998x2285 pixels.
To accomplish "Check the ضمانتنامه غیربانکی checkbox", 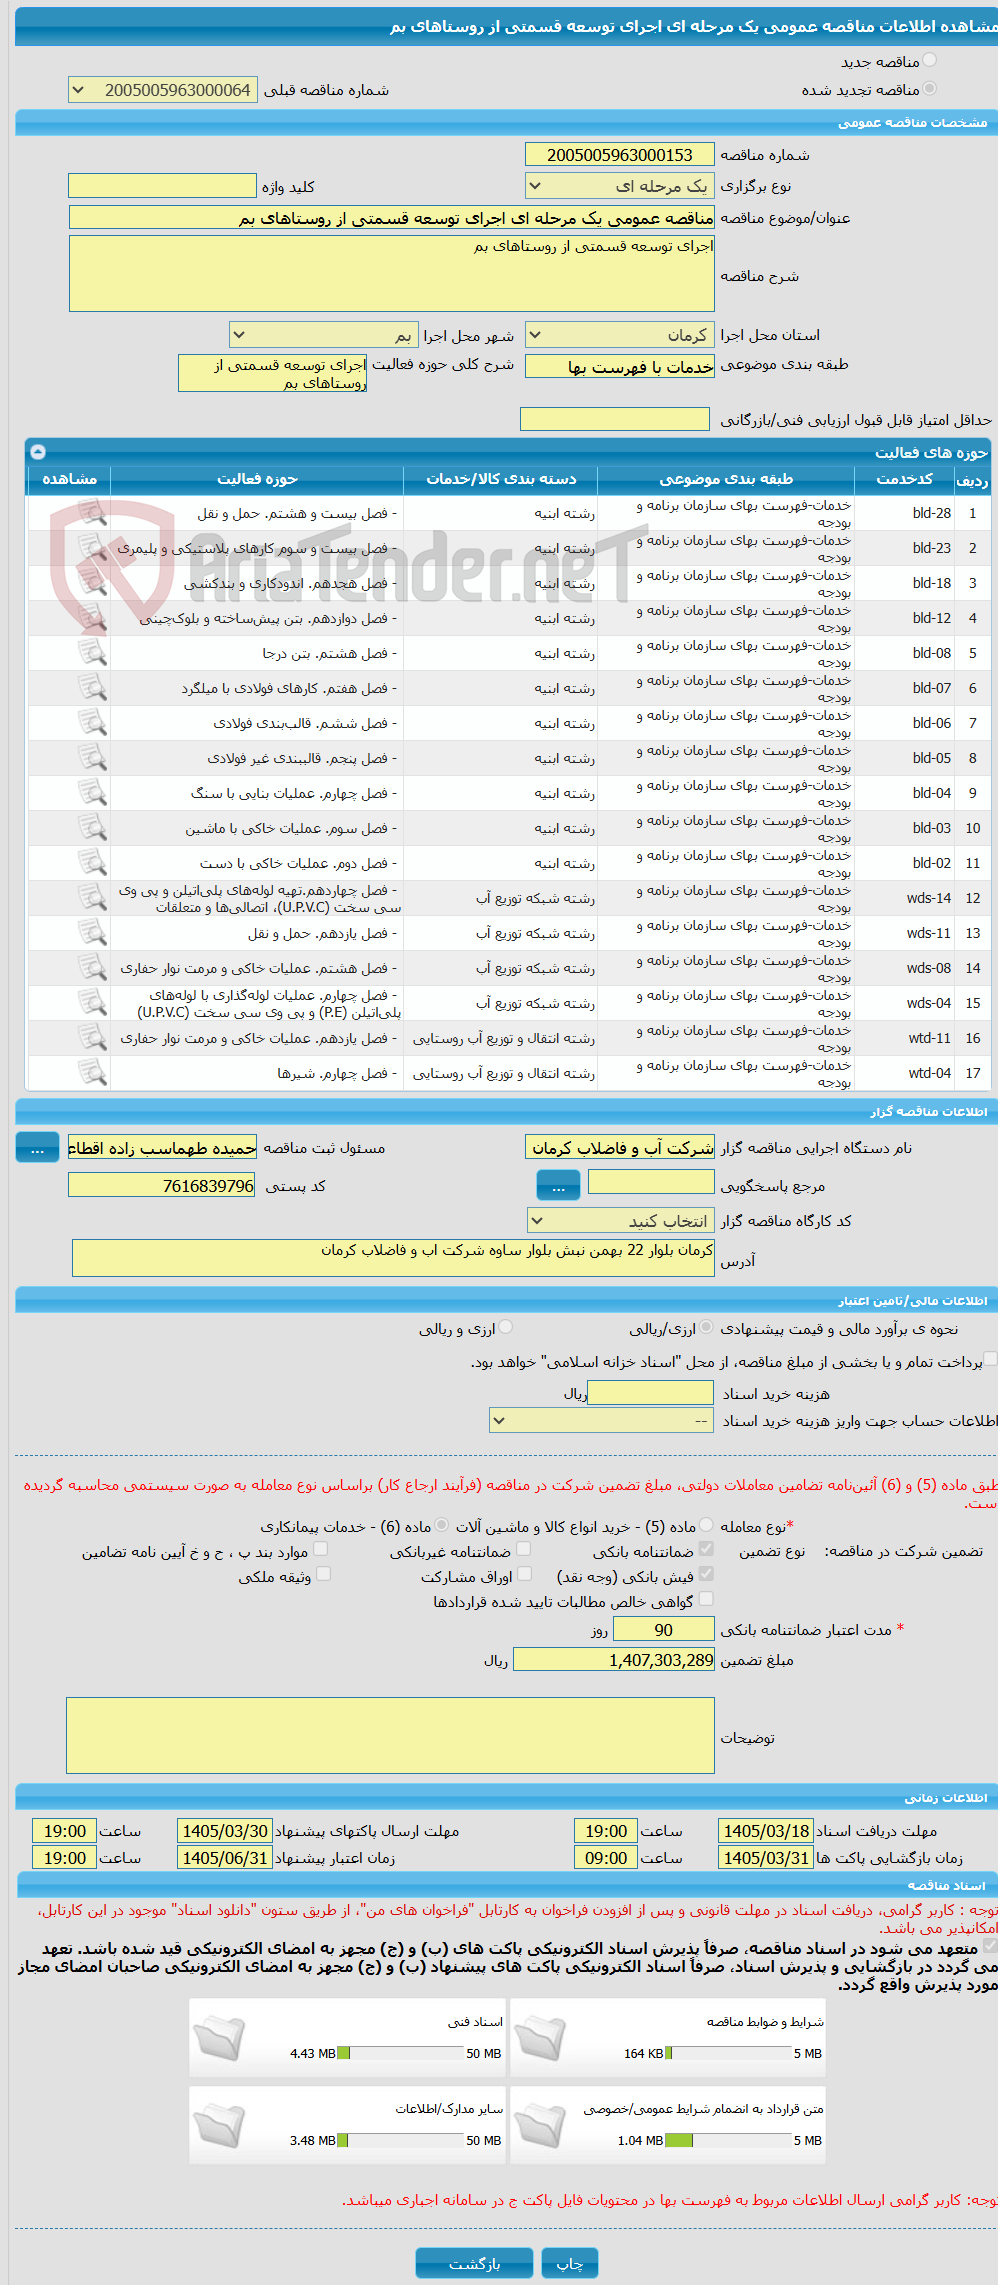I will tap(524, 1549).
